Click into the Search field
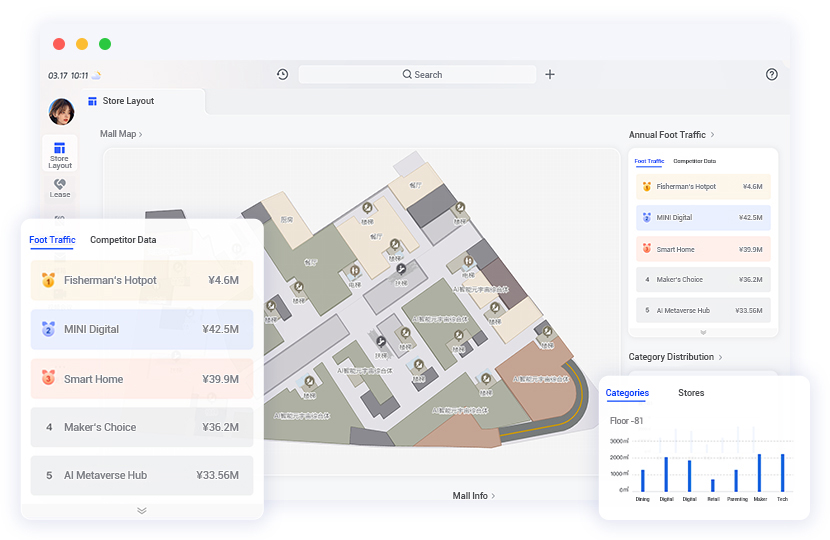This screenshot has width=830, height=540. [x=417, y=75]
